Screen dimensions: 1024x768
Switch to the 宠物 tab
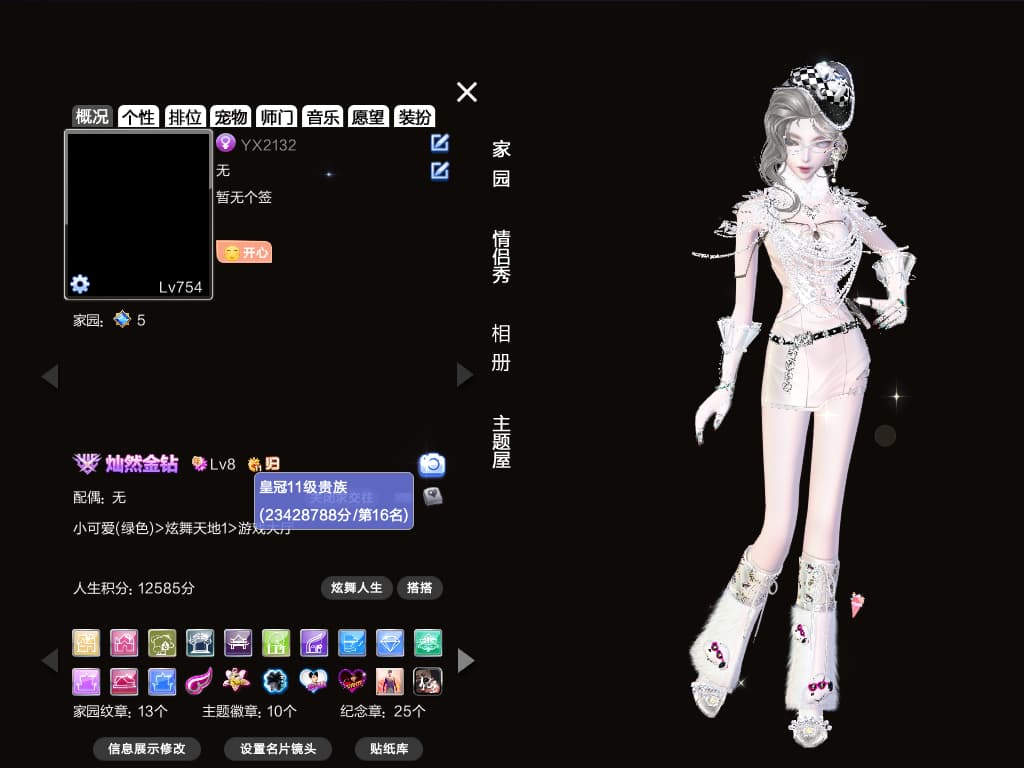[x=230, y=116]
